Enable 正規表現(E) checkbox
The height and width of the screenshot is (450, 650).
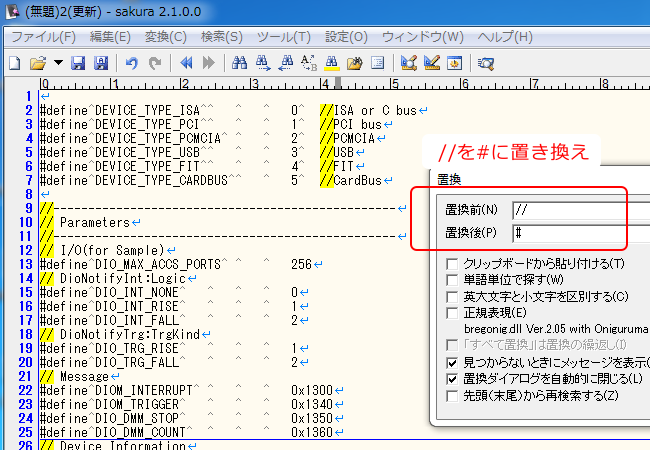(x=452, y=313)
